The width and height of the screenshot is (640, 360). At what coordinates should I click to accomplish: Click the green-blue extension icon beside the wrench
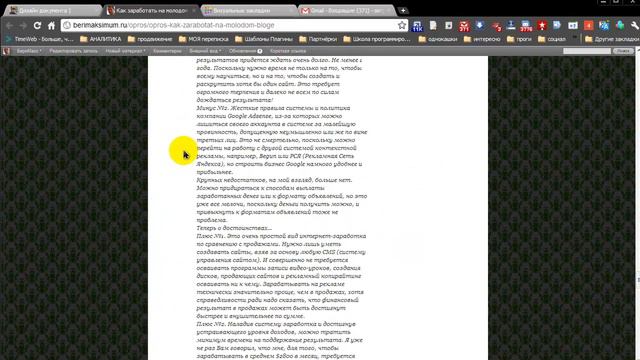(620, 26)
